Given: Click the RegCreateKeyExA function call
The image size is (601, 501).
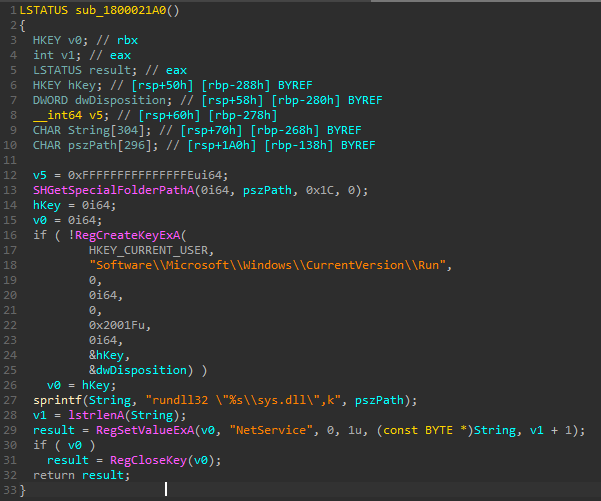Looking at the screenshot, I should 127,235.
